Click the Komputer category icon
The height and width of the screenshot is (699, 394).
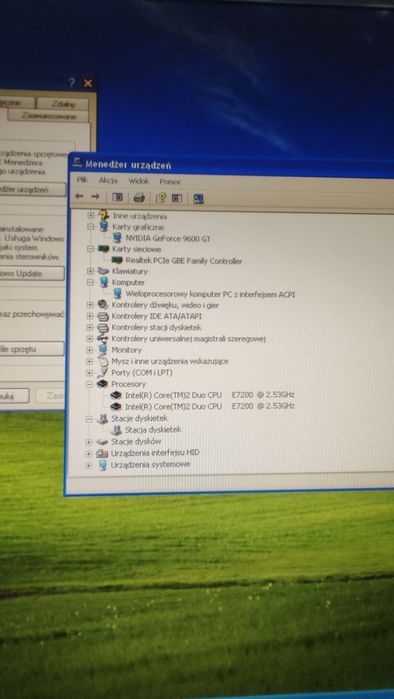[x=103, y=282]
